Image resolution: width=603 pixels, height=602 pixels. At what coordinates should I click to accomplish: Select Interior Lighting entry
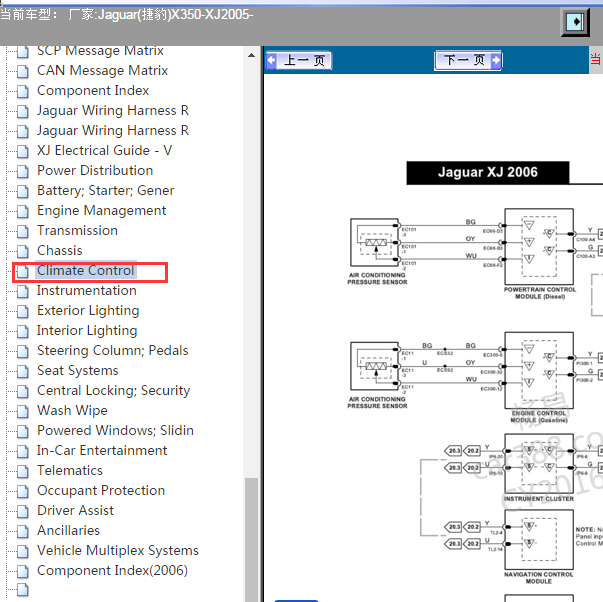point(87,330)
